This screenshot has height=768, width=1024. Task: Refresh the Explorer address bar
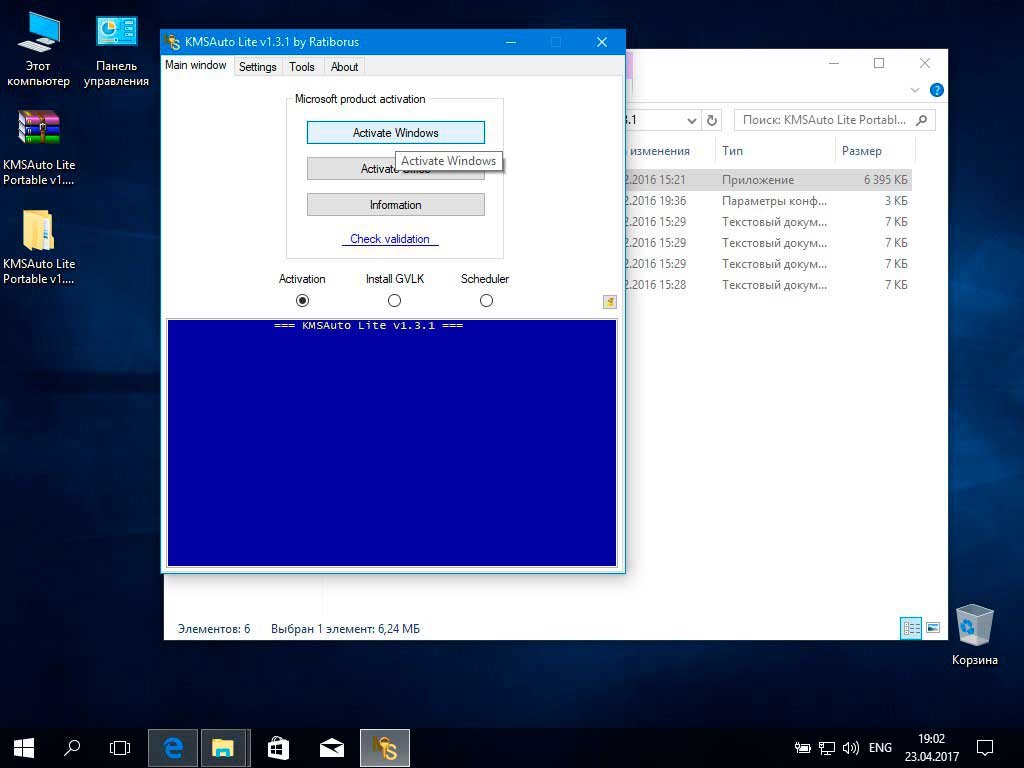(x=712, y=120)
